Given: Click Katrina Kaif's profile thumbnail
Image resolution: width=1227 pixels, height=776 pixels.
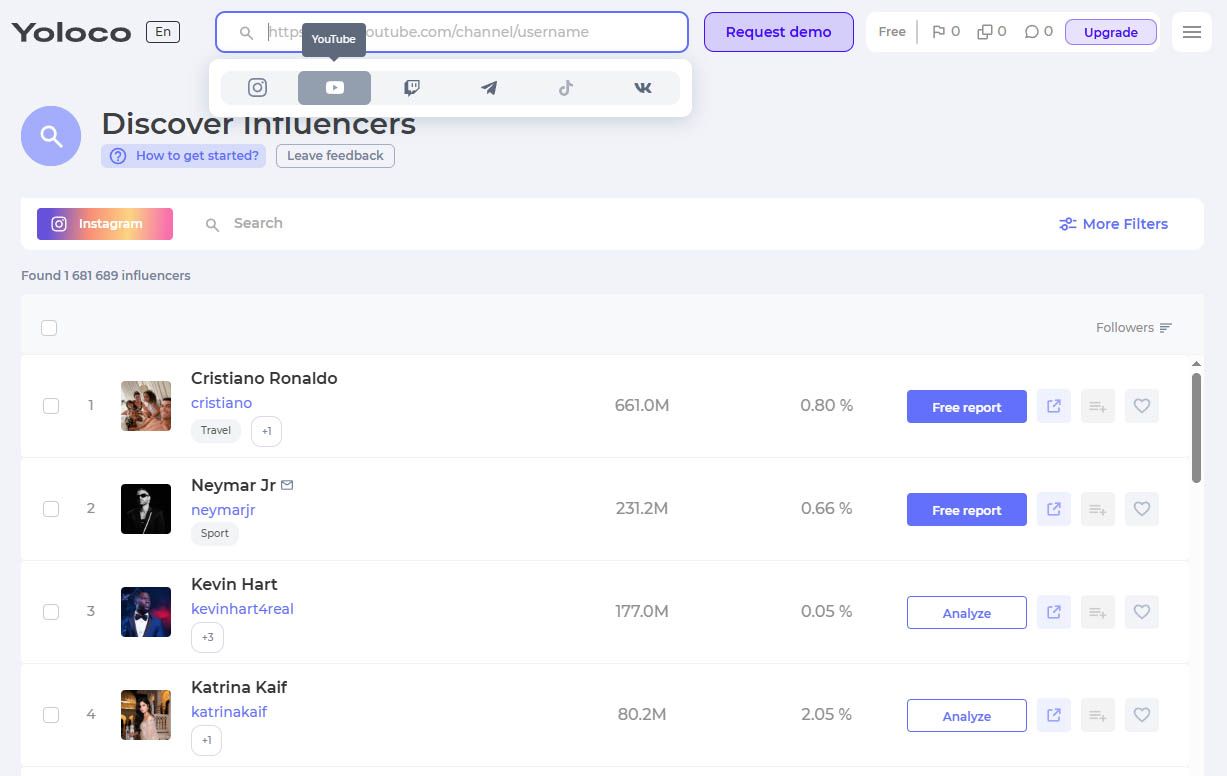Looking at the screenshot, I should click(x=146, y=715).
